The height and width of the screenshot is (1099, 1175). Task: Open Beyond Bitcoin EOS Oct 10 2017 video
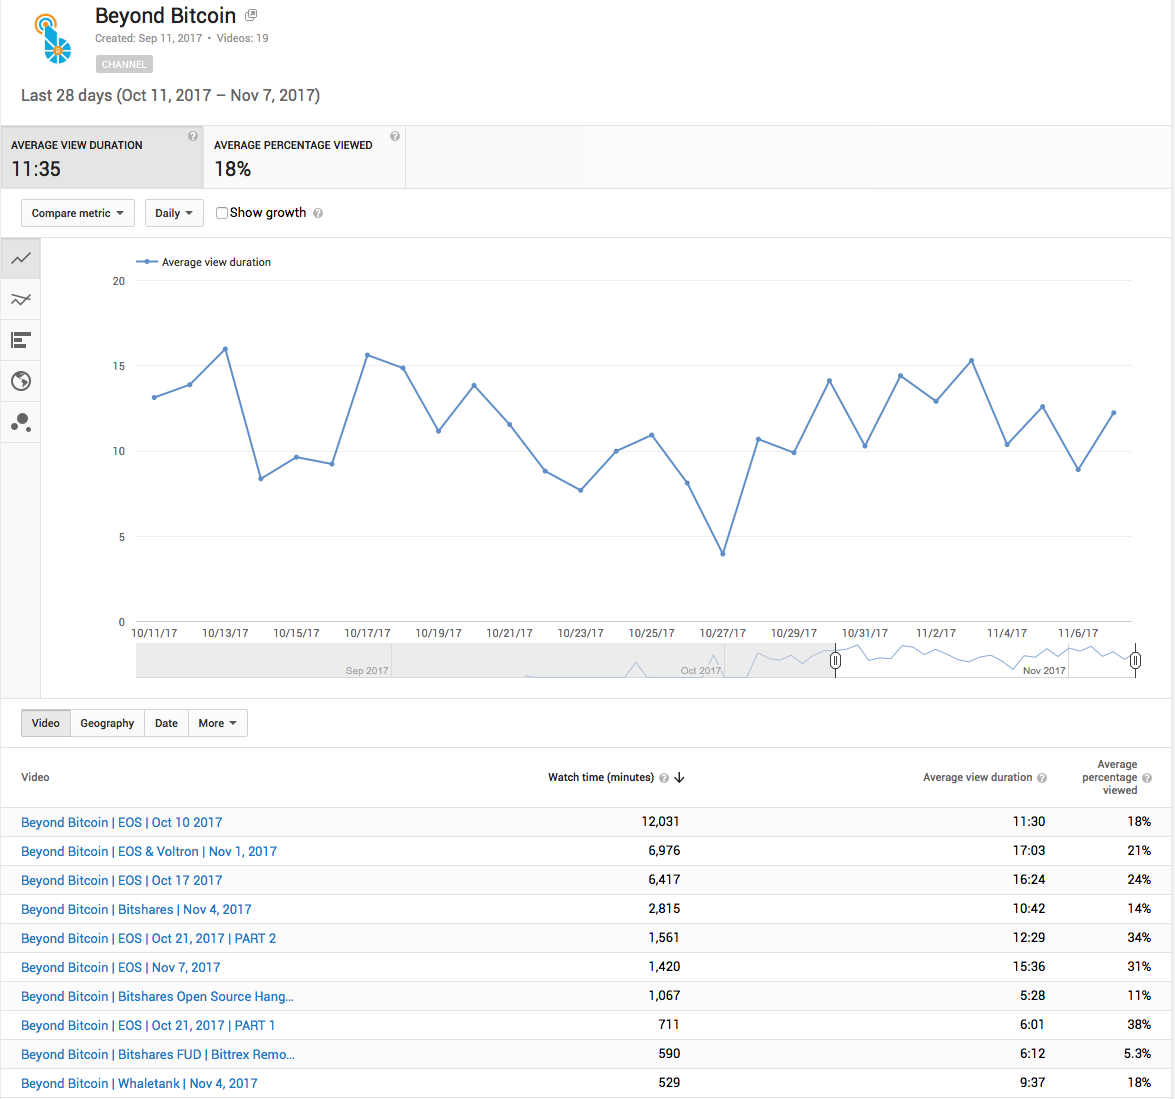tap(121, 823)
